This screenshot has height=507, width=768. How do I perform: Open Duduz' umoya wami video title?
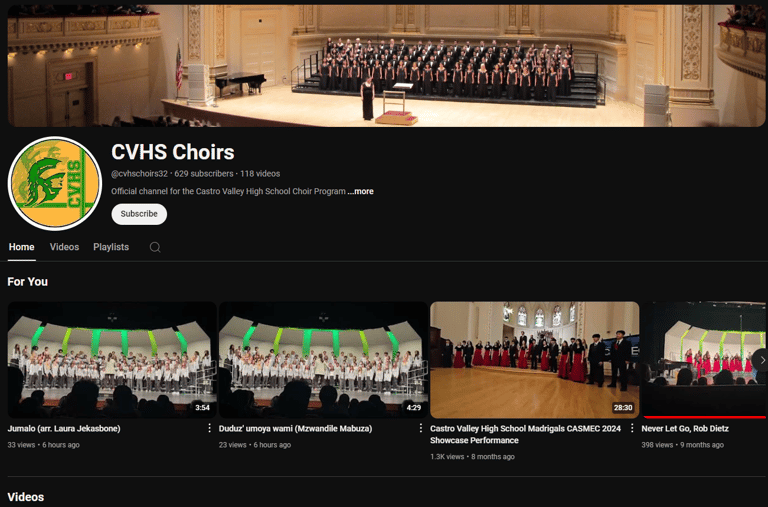(295, 429)
